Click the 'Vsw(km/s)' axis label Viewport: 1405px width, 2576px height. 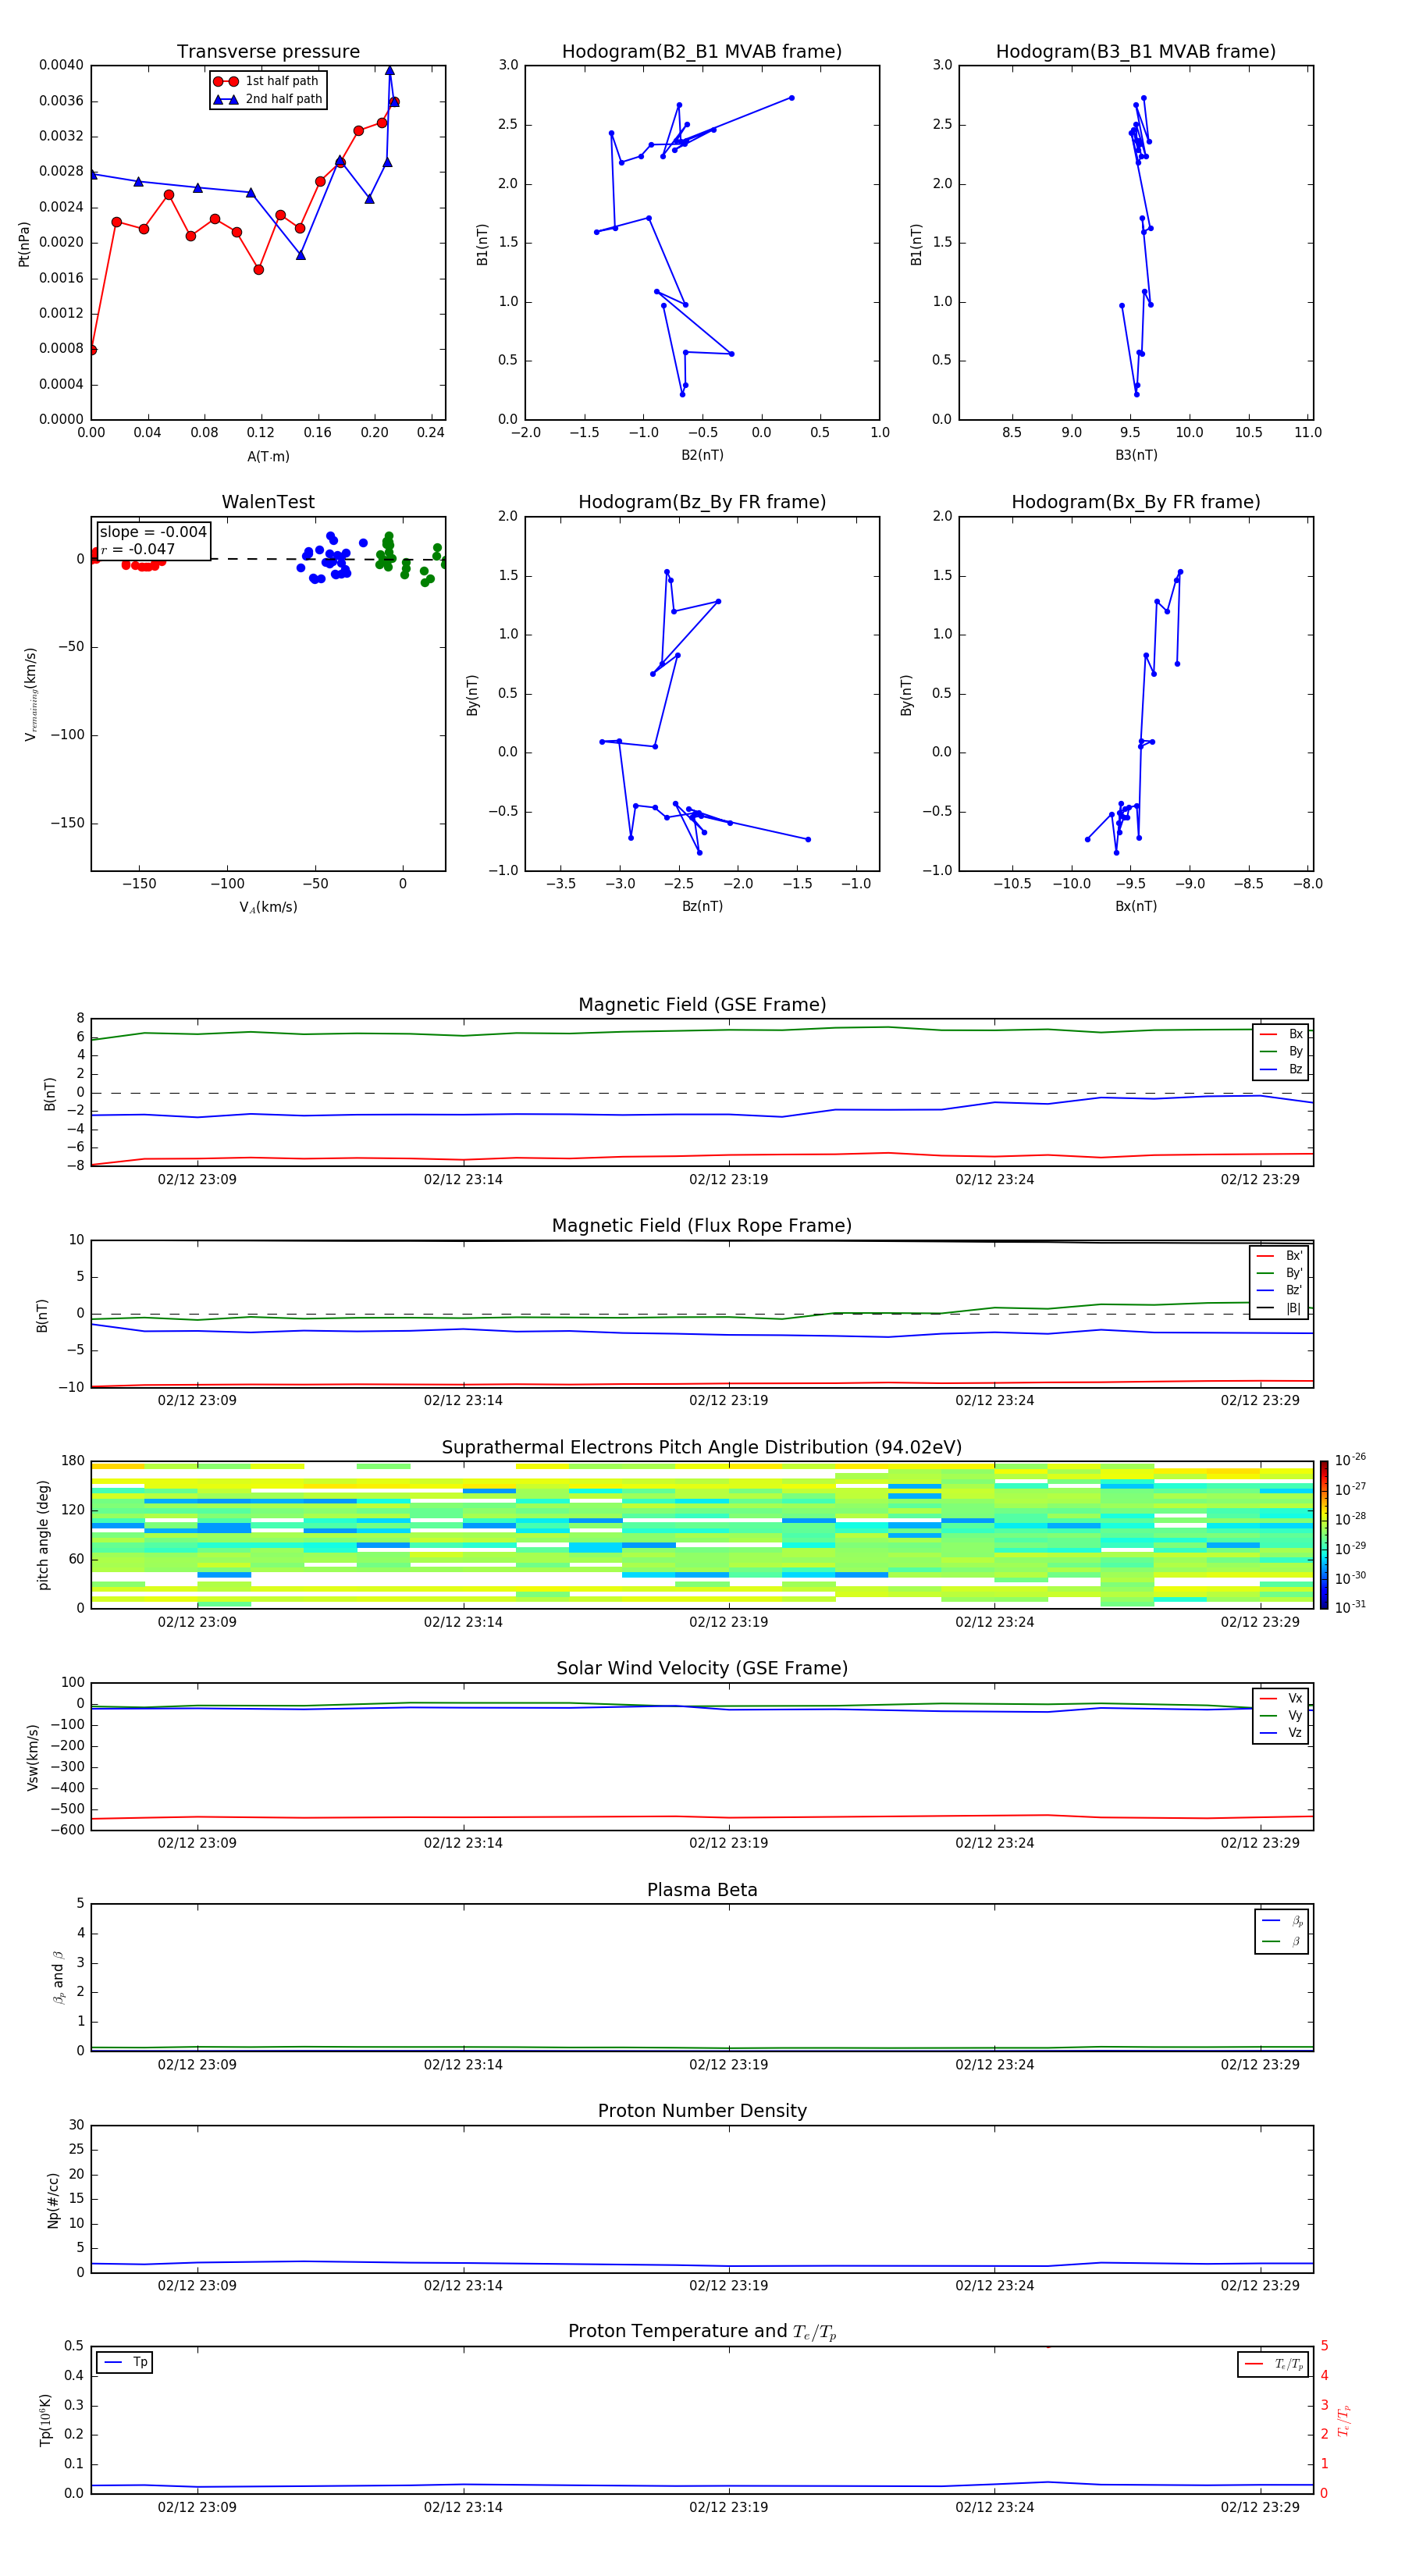tap(33, 1757)
